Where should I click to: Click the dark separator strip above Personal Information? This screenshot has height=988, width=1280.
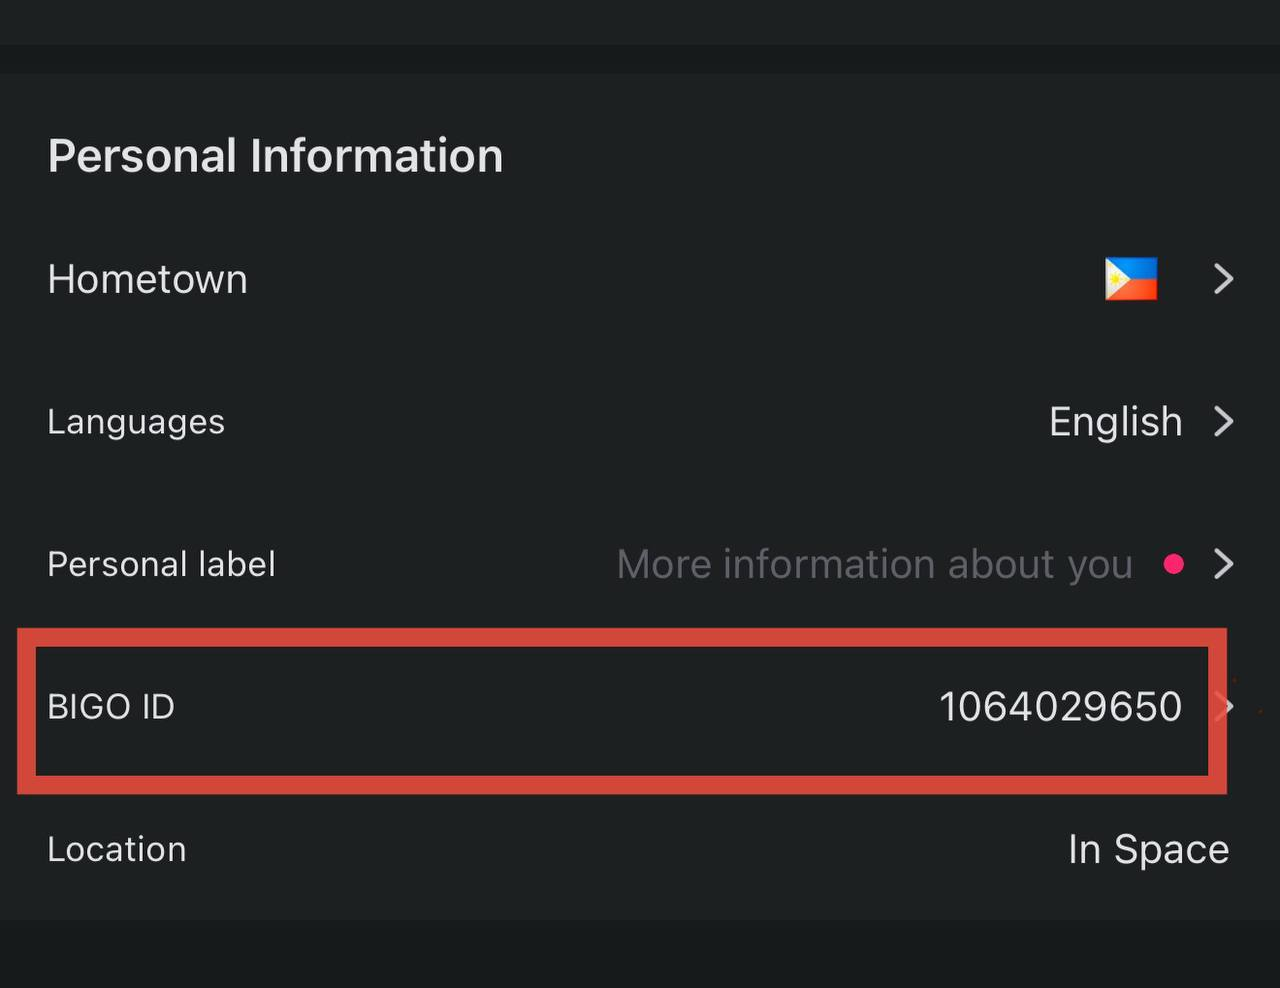pos(640,58)
